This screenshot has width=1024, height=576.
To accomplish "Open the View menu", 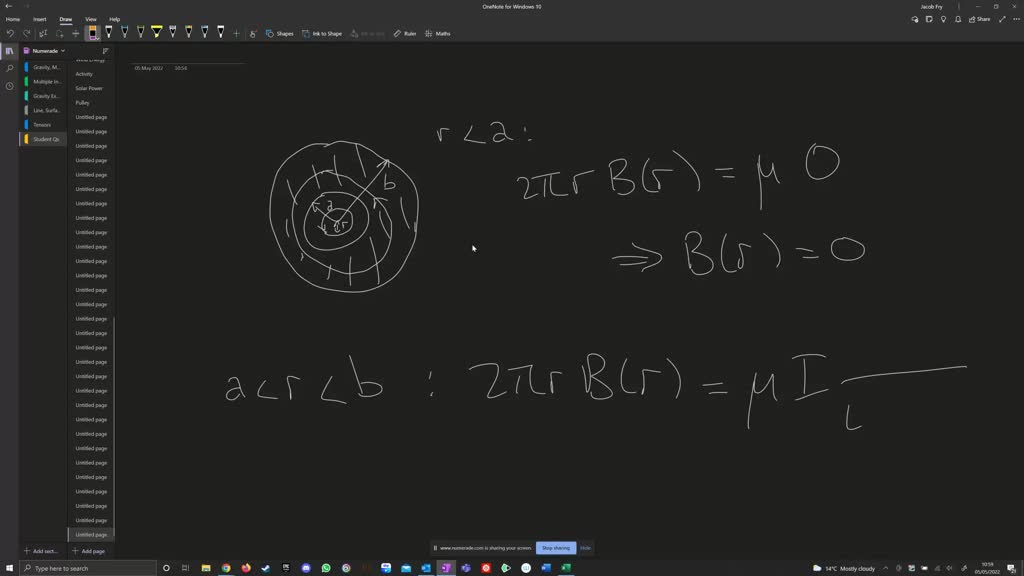I will tap(90, 19).
